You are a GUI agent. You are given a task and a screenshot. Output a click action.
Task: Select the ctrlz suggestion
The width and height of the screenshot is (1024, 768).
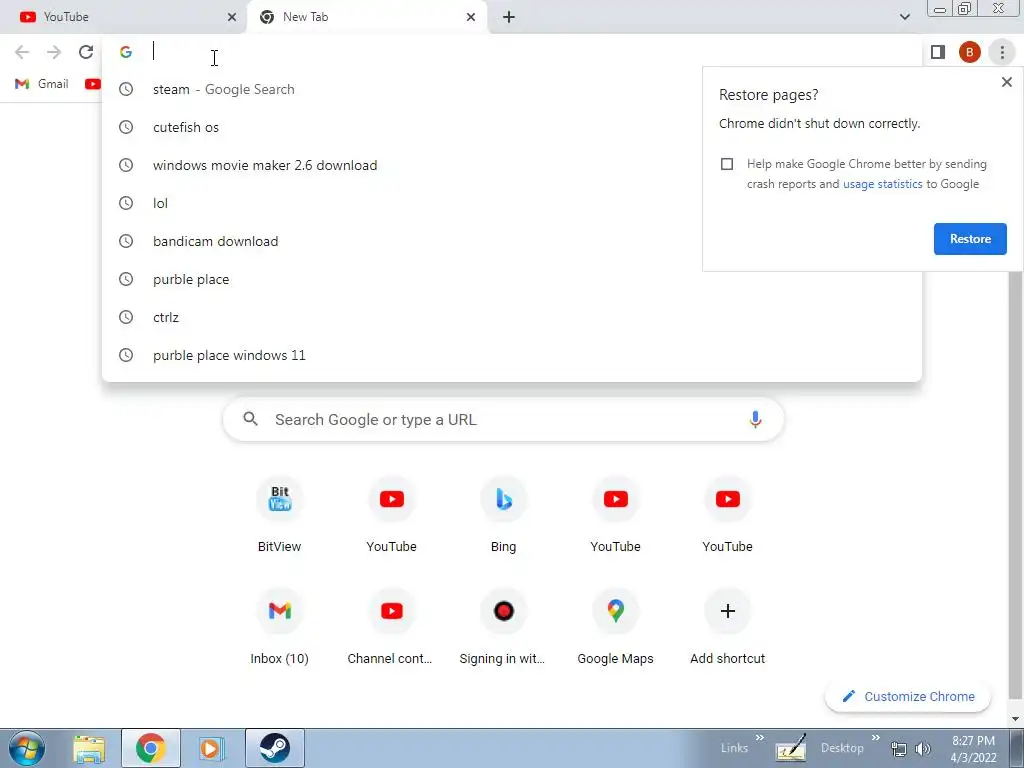pos(512,317)
